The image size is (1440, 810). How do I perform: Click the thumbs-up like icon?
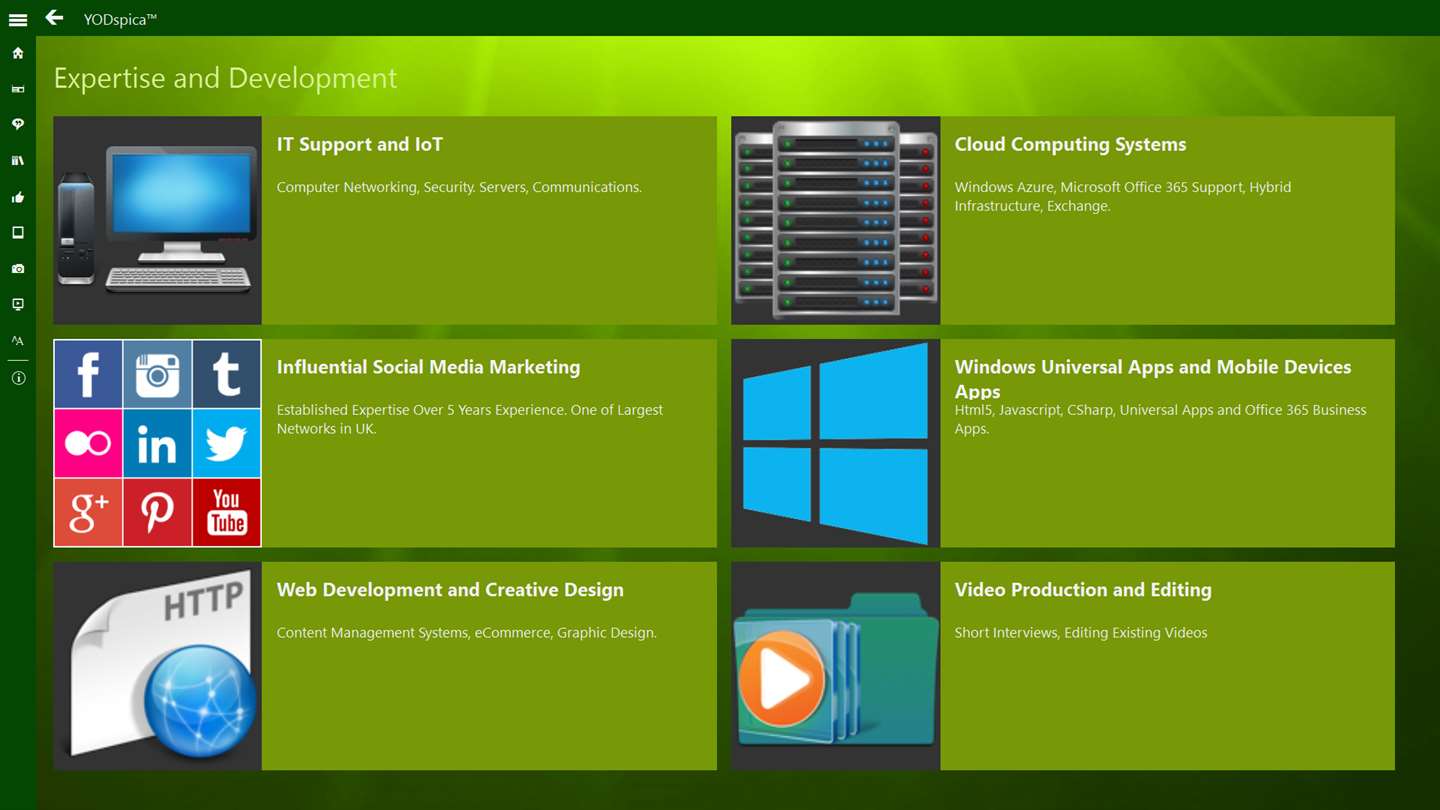click(x=18, y=197)
